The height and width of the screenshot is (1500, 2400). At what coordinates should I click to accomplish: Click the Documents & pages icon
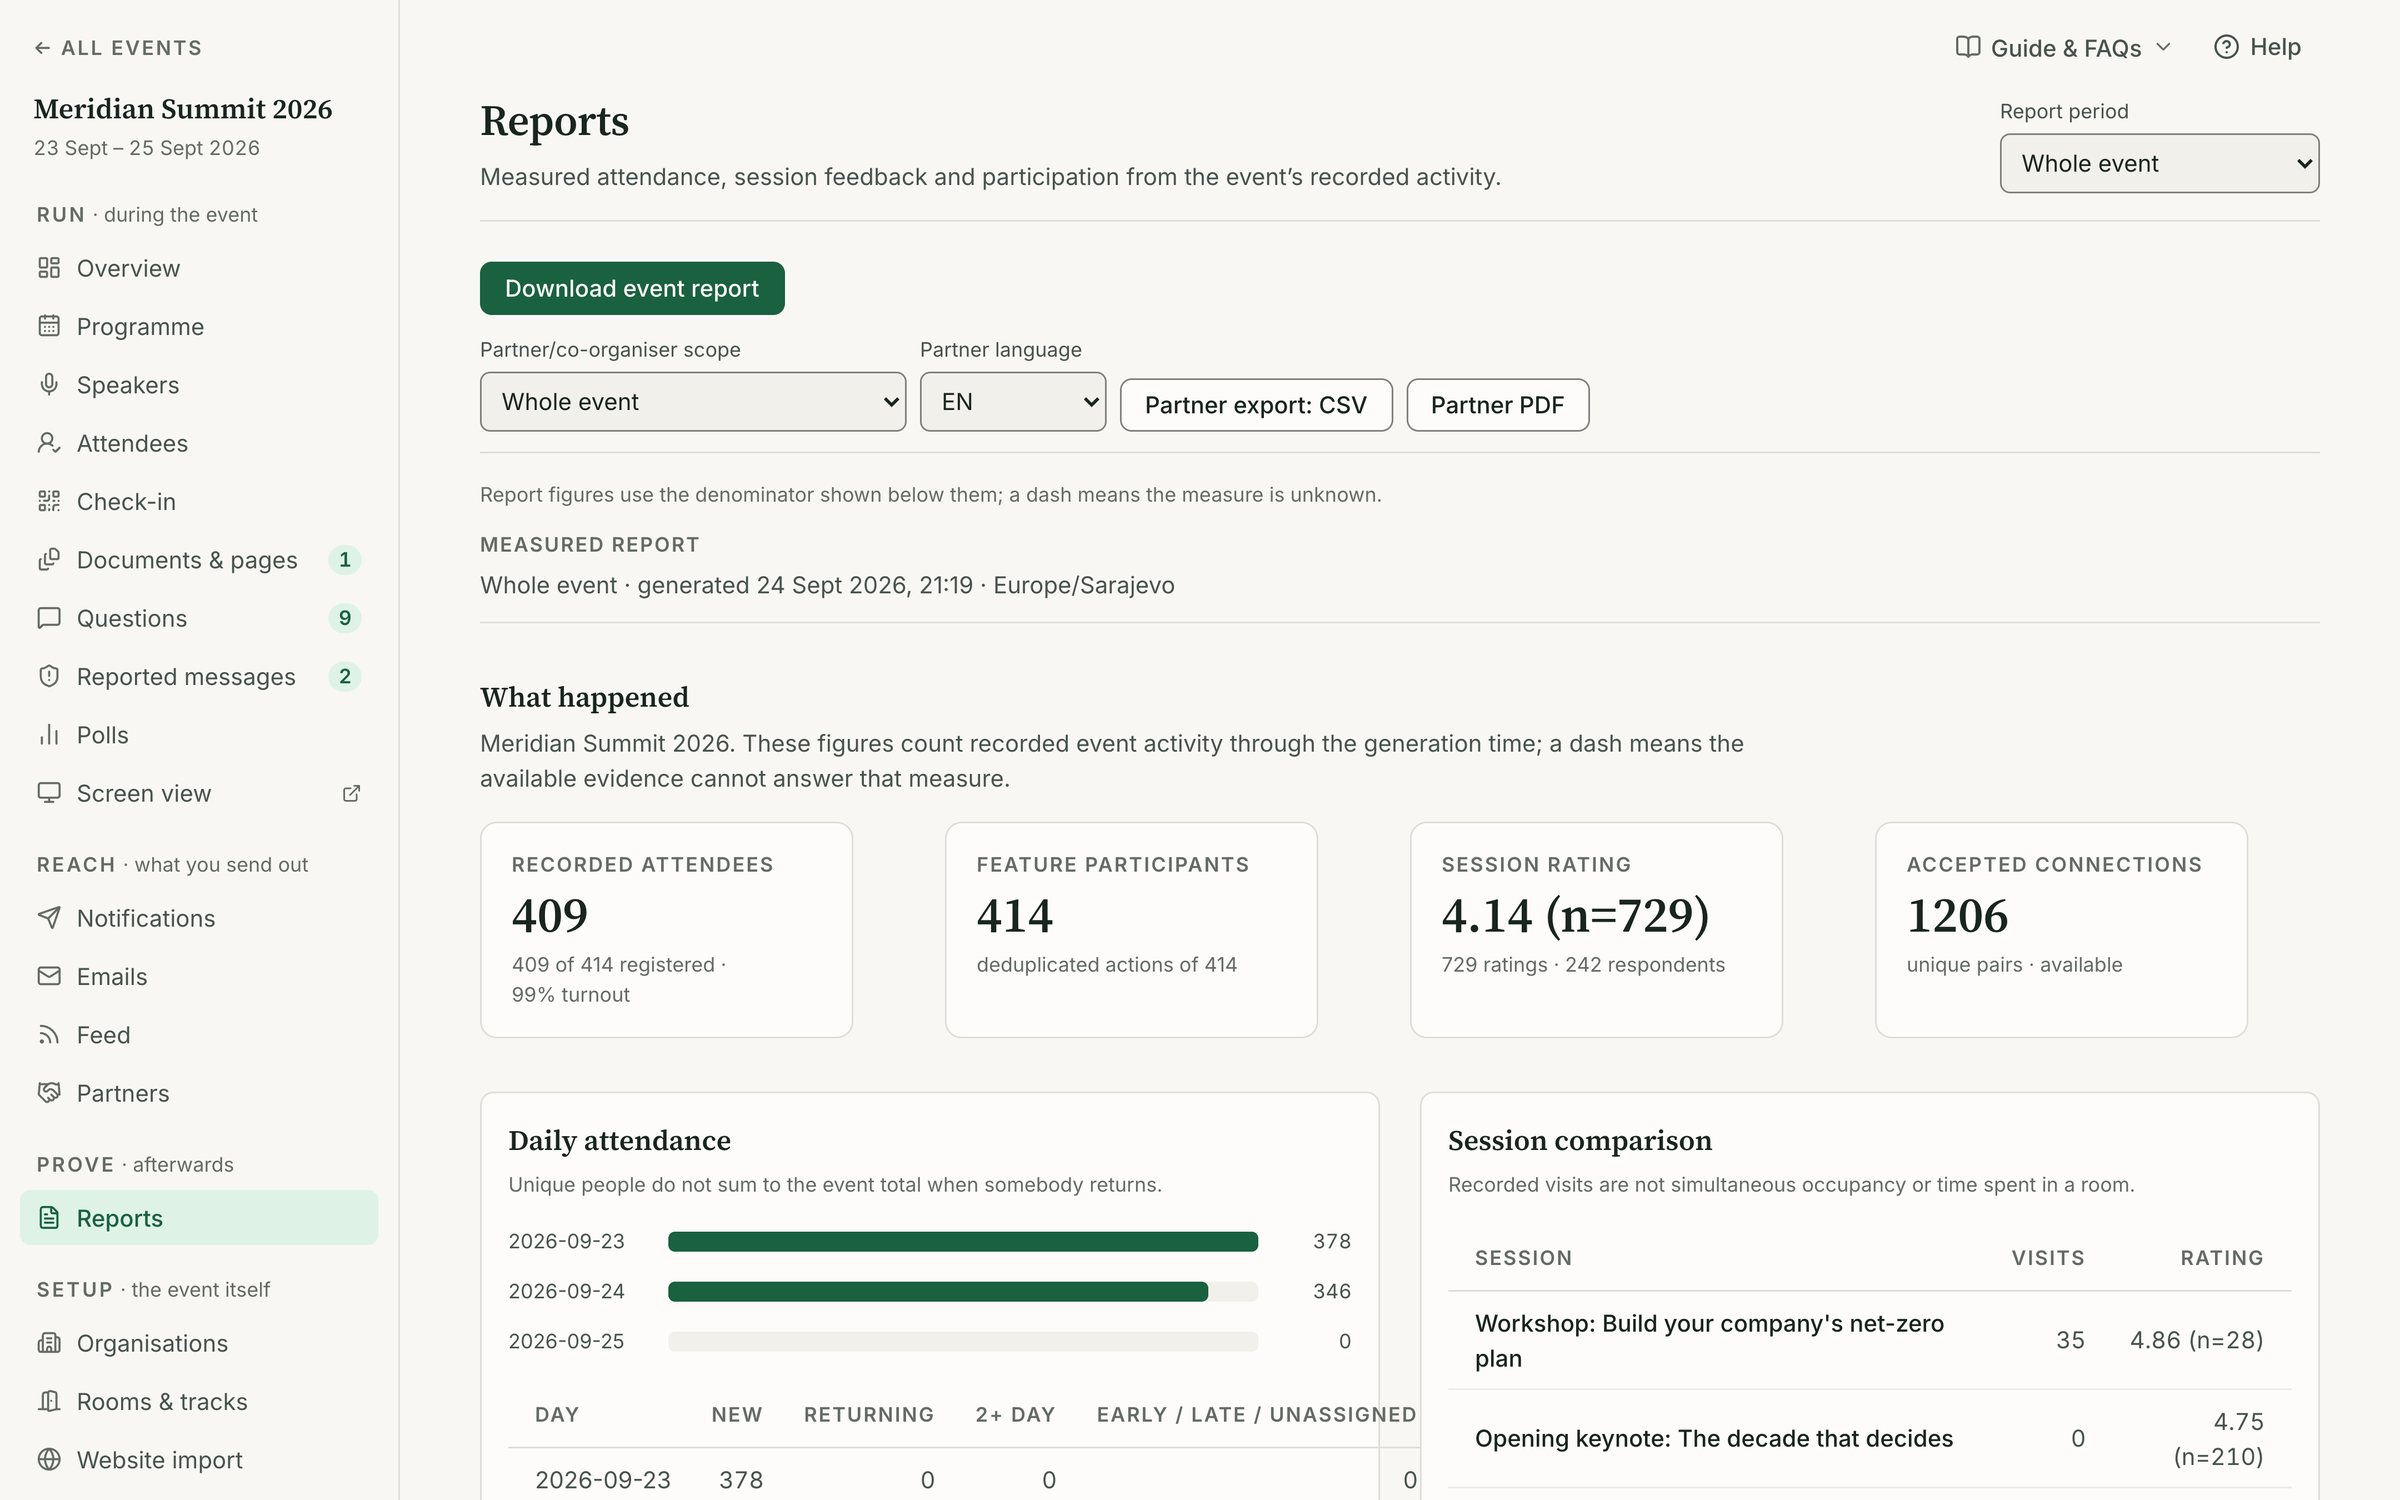(x=49, y=560)
